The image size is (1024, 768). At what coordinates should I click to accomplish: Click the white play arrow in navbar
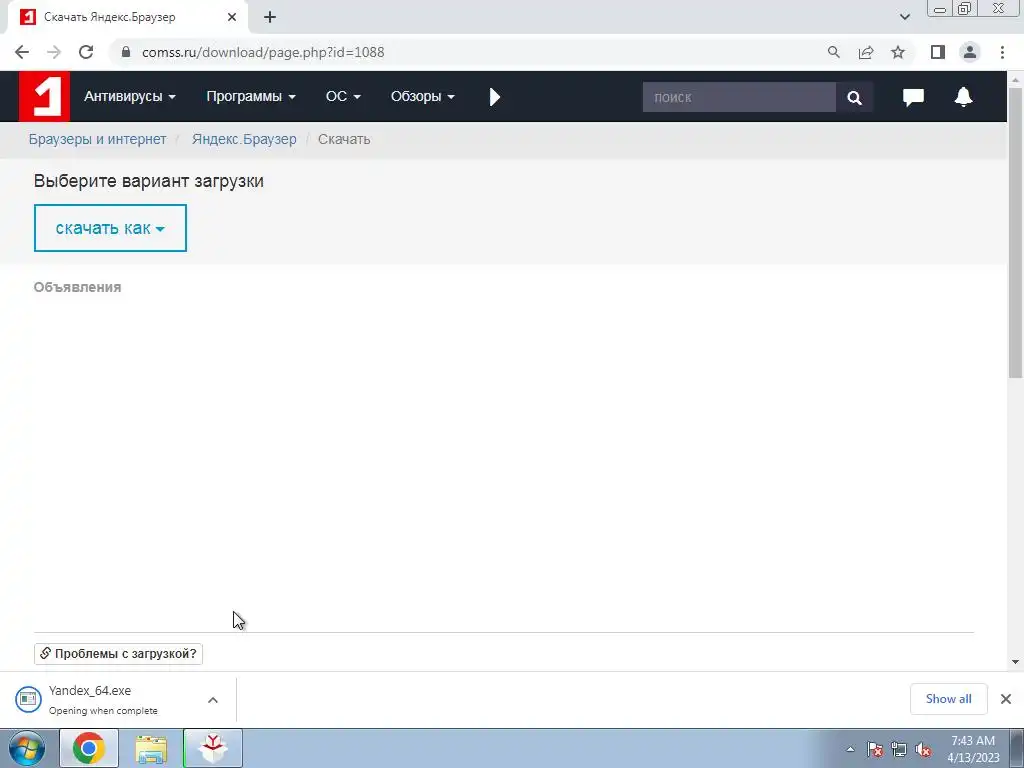coord(495,97)
